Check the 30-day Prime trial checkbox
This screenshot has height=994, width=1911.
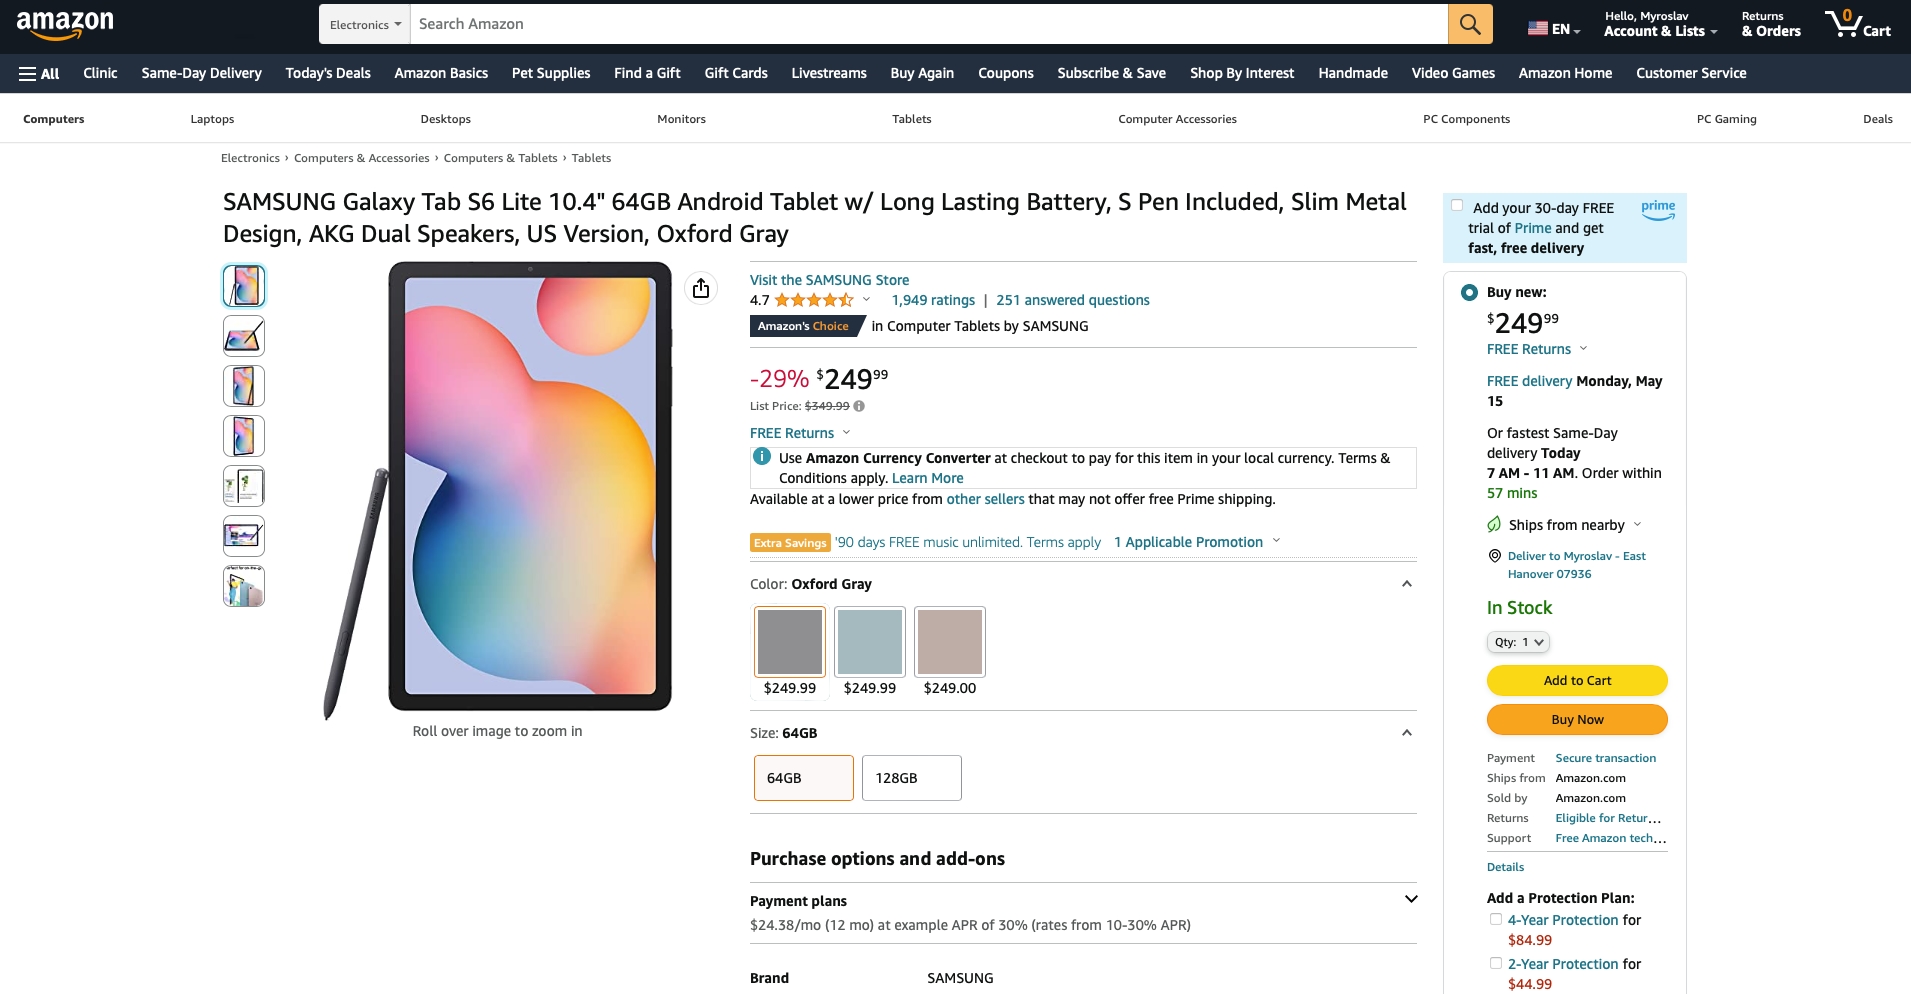click(1457, 206)
